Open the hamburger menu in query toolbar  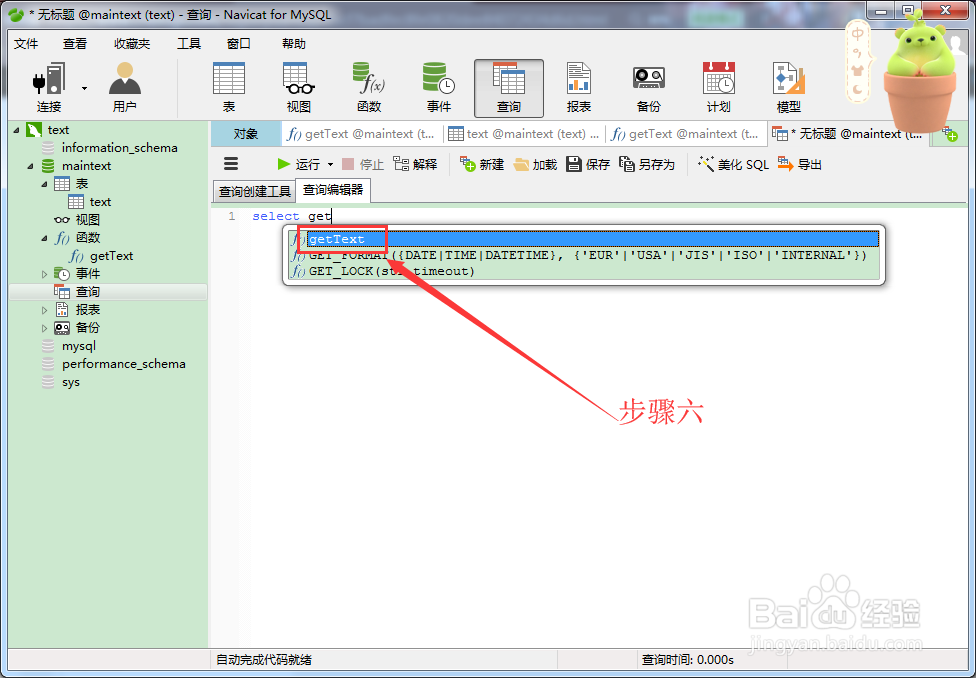tap(231, 164)
